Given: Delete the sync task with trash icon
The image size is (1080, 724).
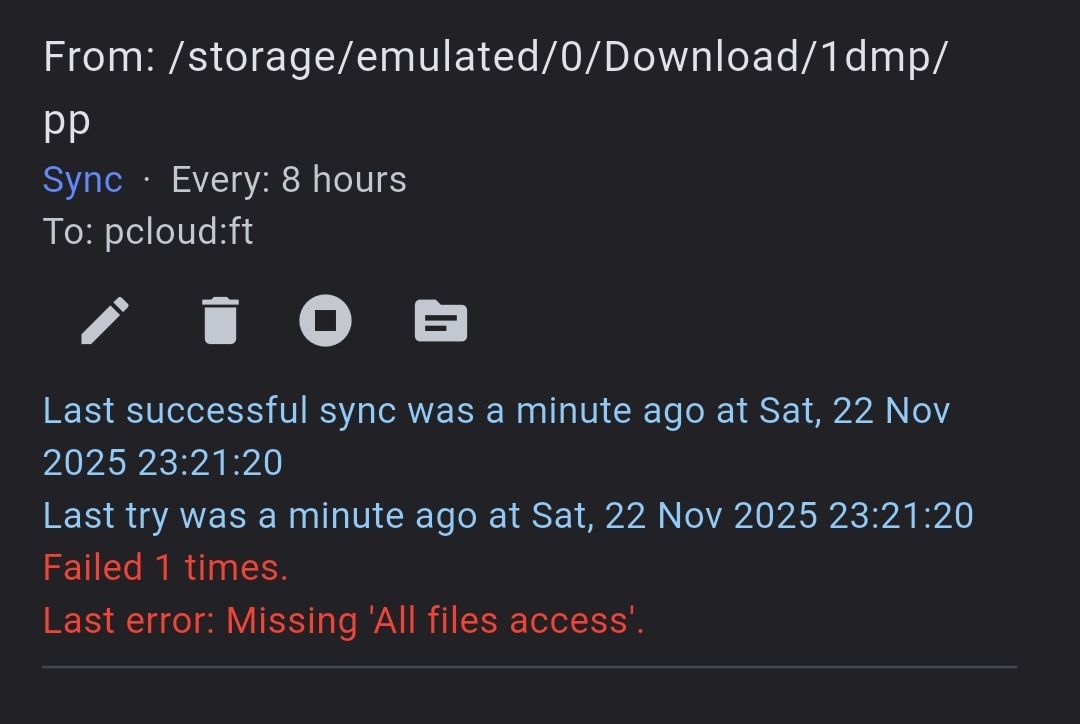Looking at the screenshot, I should [x=220, y=321].
